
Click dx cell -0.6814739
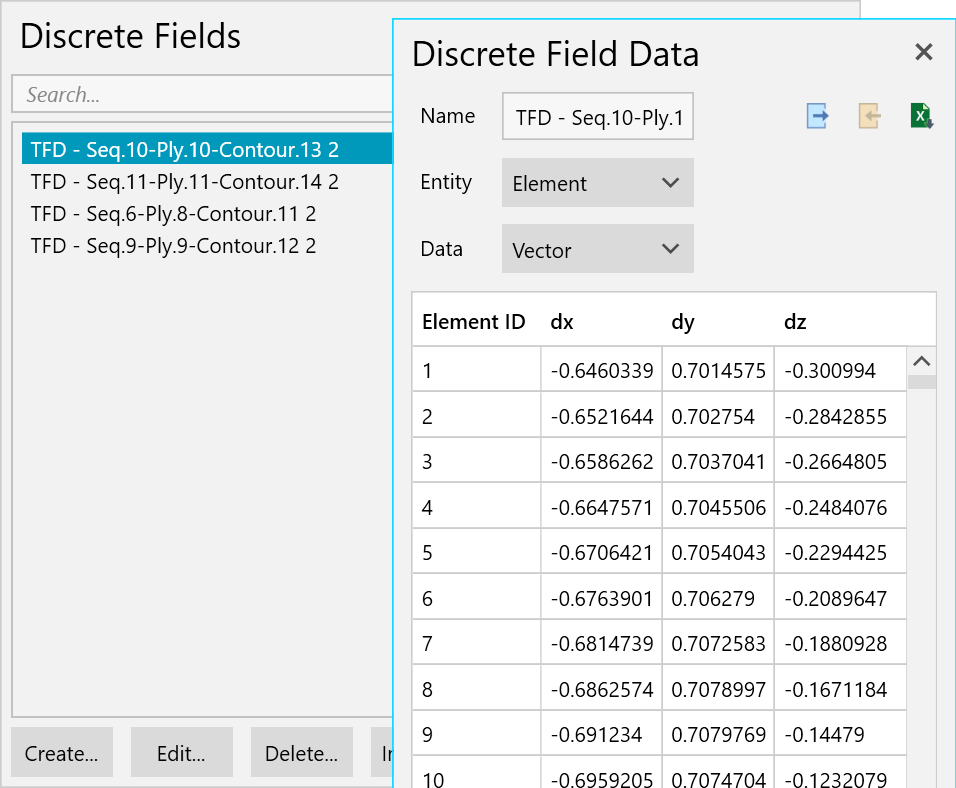click(x=601, y=643)
